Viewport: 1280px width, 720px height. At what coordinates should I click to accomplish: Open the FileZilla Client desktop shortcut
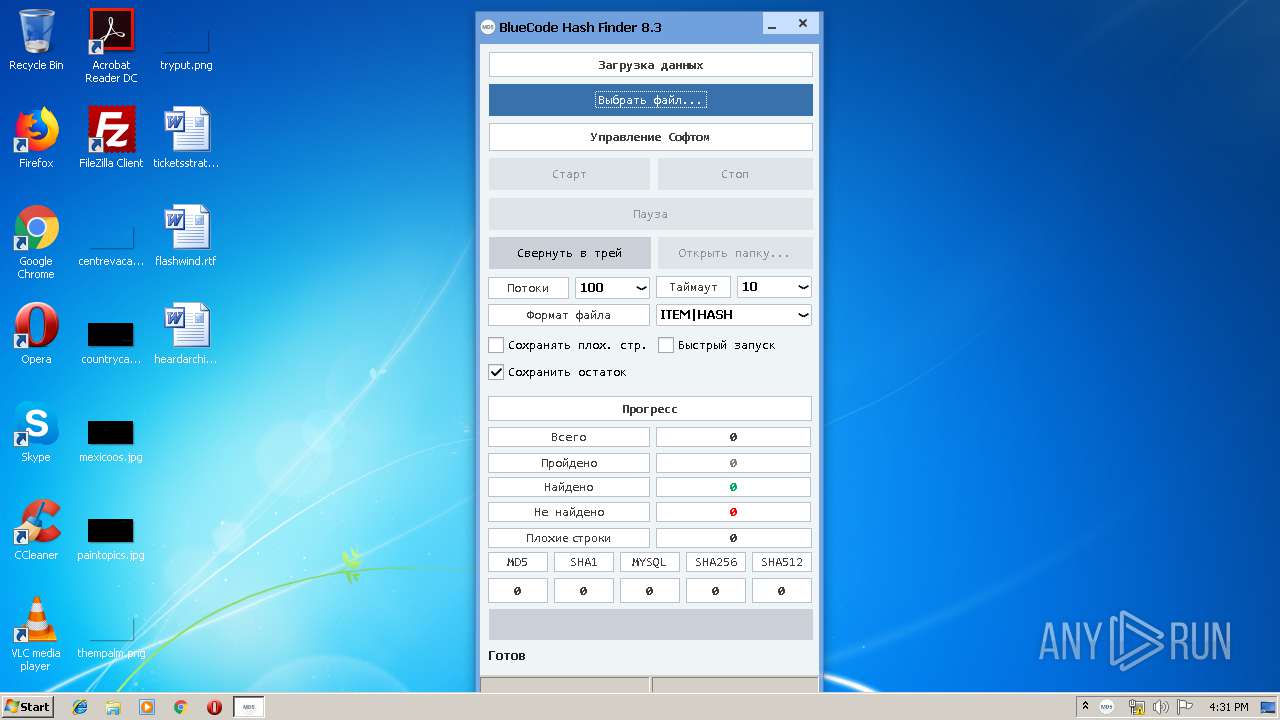[x=111, y=138]
